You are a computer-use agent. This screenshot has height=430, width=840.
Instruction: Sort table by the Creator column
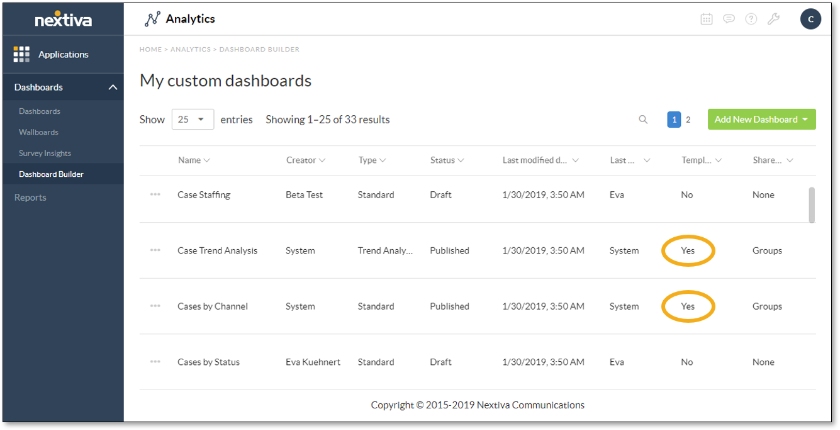tap(306, 160)
